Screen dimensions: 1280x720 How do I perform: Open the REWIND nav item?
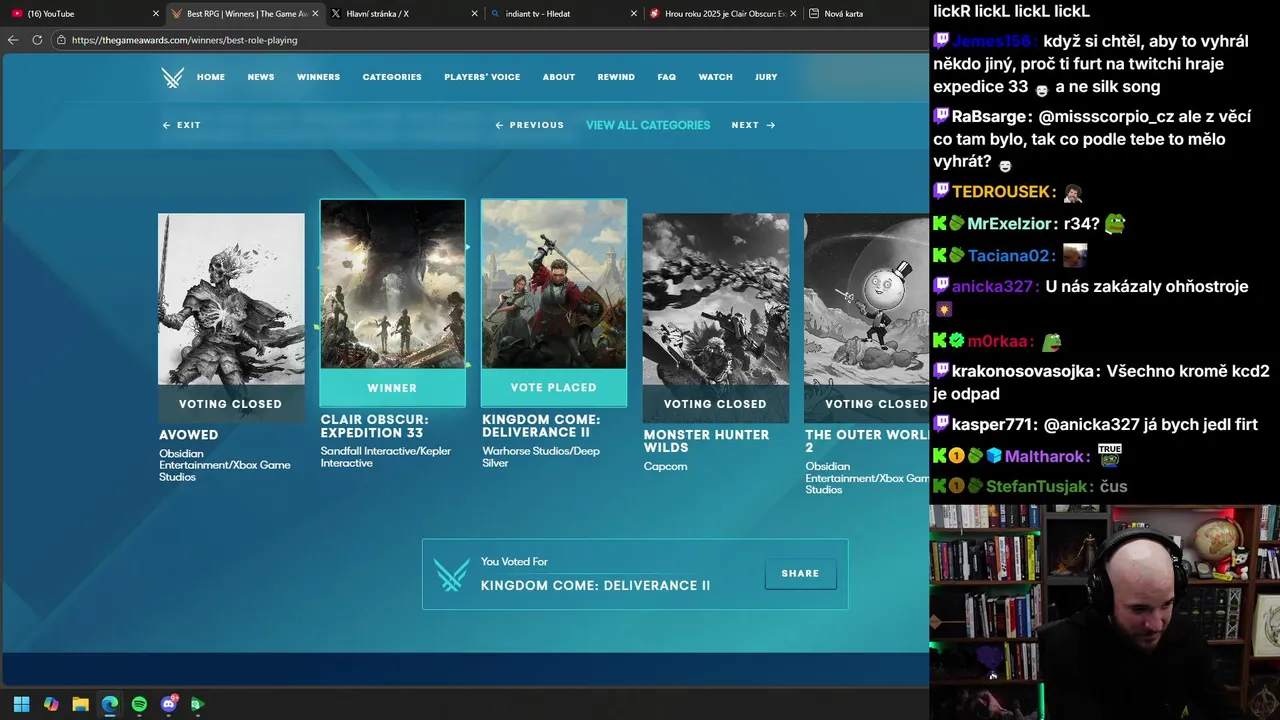[616, 77]
